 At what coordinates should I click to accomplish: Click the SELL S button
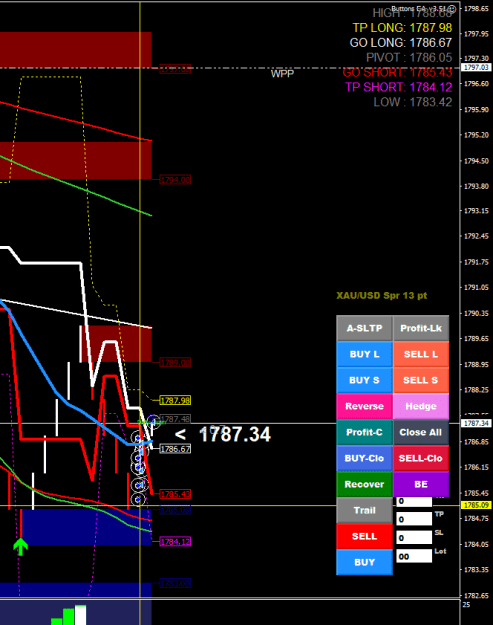pyautogui.click(x=421, y=380)
